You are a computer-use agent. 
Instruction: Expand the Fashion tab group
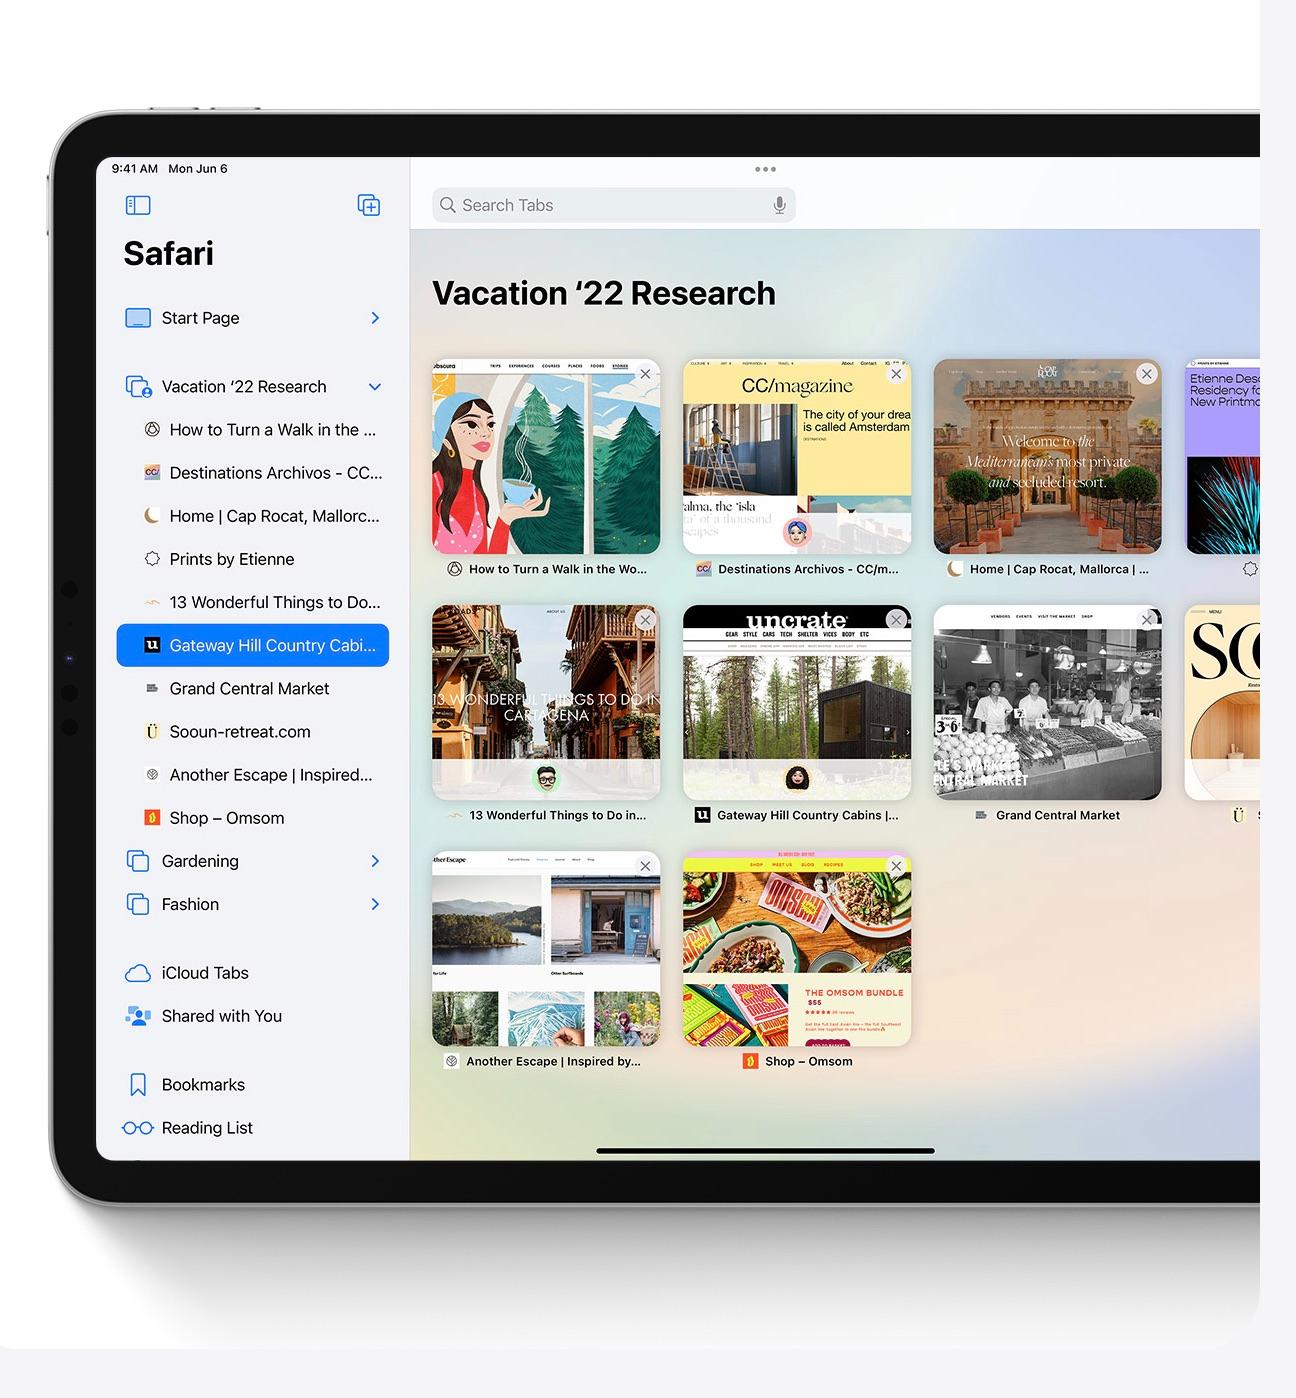tap(375, 904)
